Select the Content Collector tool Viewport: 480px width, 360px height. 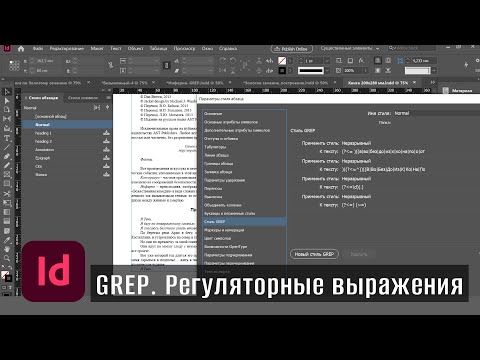pos(7,128)
